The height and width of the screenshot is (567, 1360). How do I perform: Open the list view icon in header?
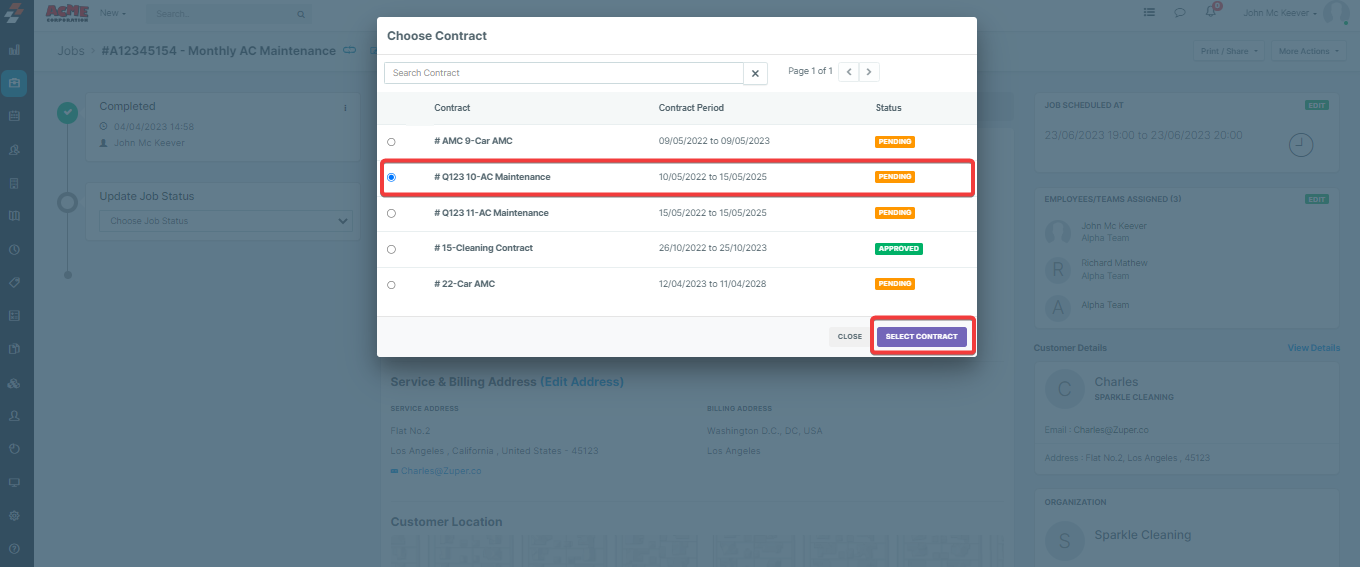coord(1149,13)
